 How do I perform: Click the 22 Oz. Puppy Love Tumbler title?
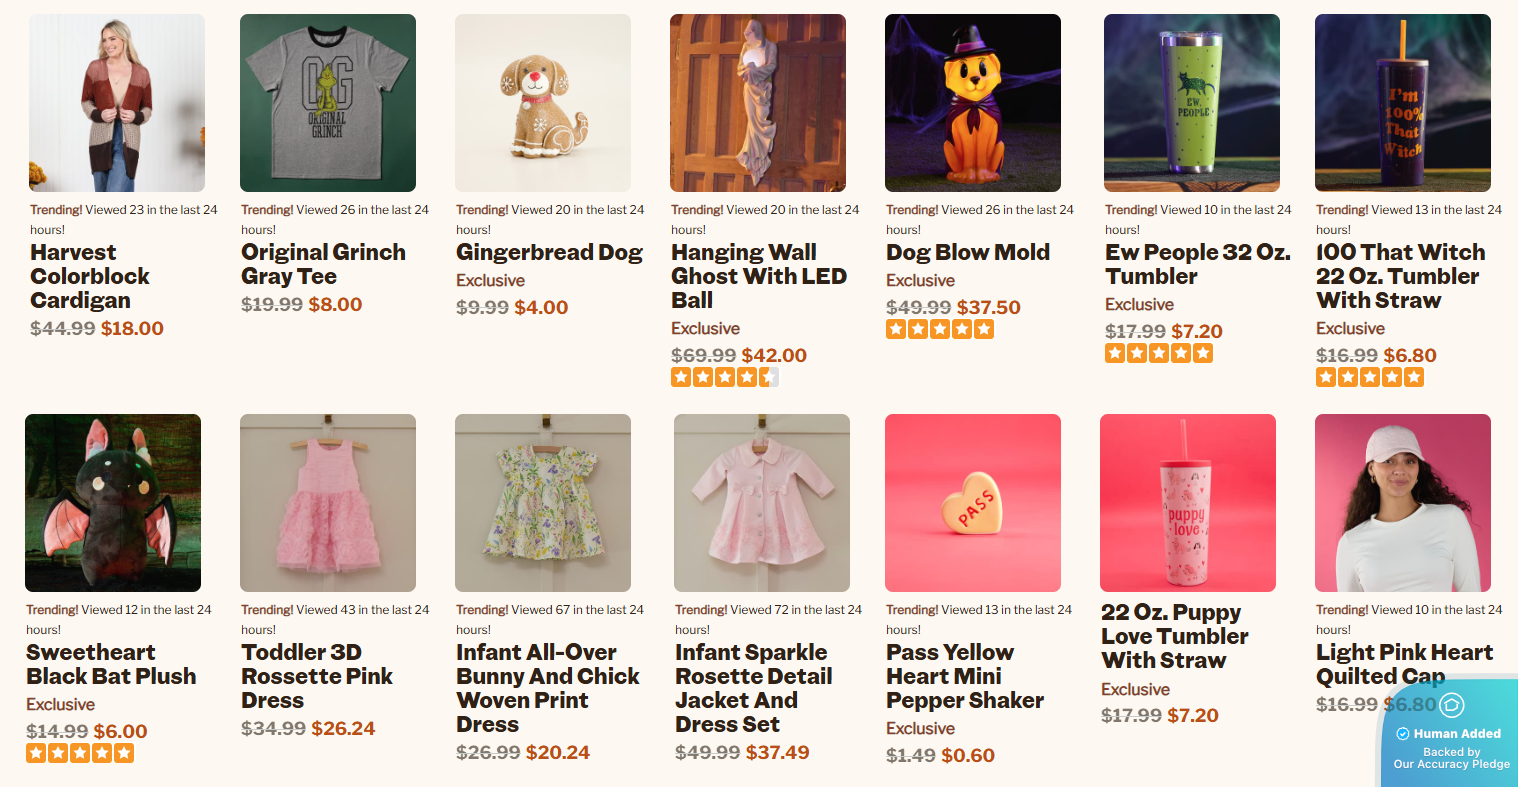coord(1174,636)
